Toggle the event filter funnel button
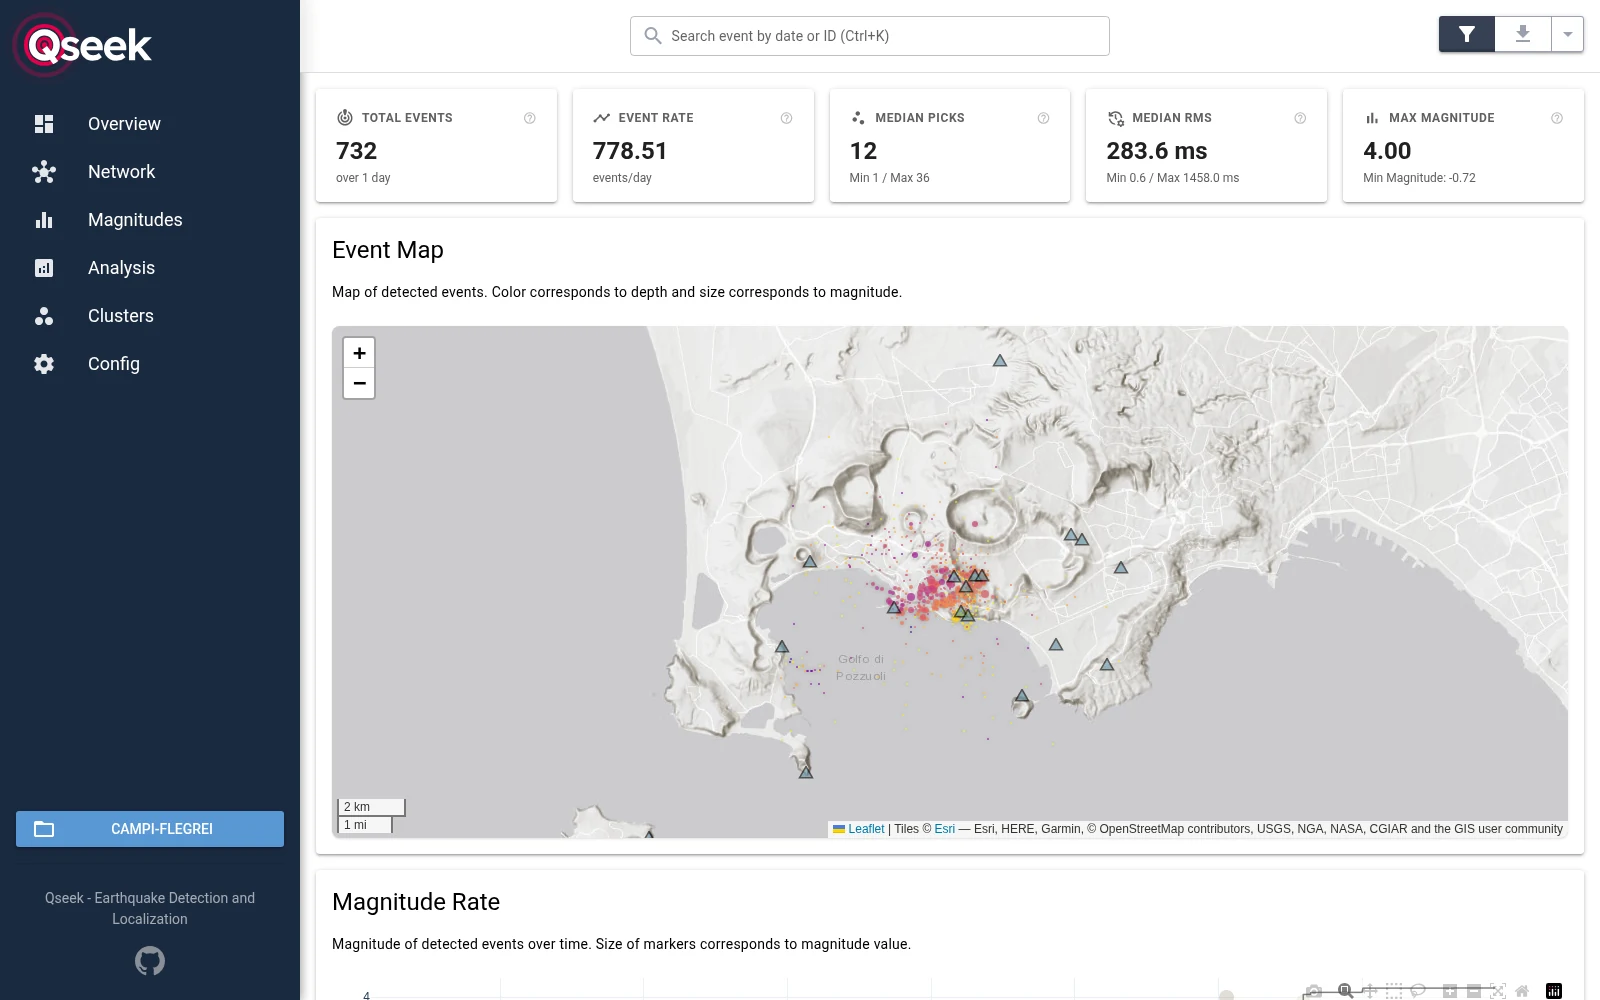 pos(1467,34)
